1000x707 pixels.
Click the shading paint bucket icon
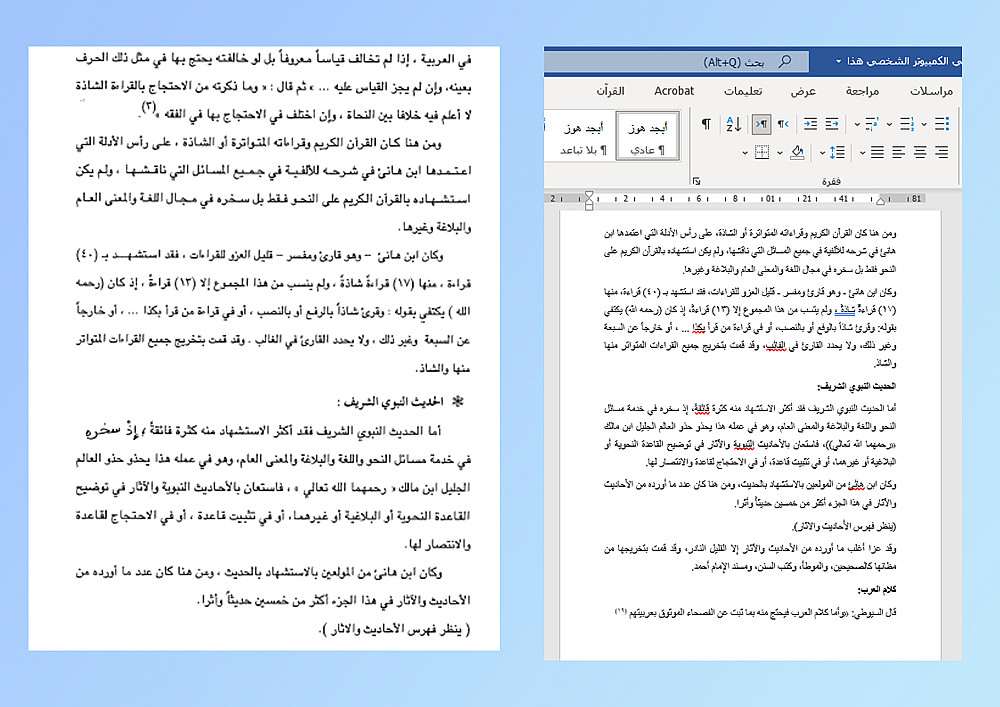[797, 152]
